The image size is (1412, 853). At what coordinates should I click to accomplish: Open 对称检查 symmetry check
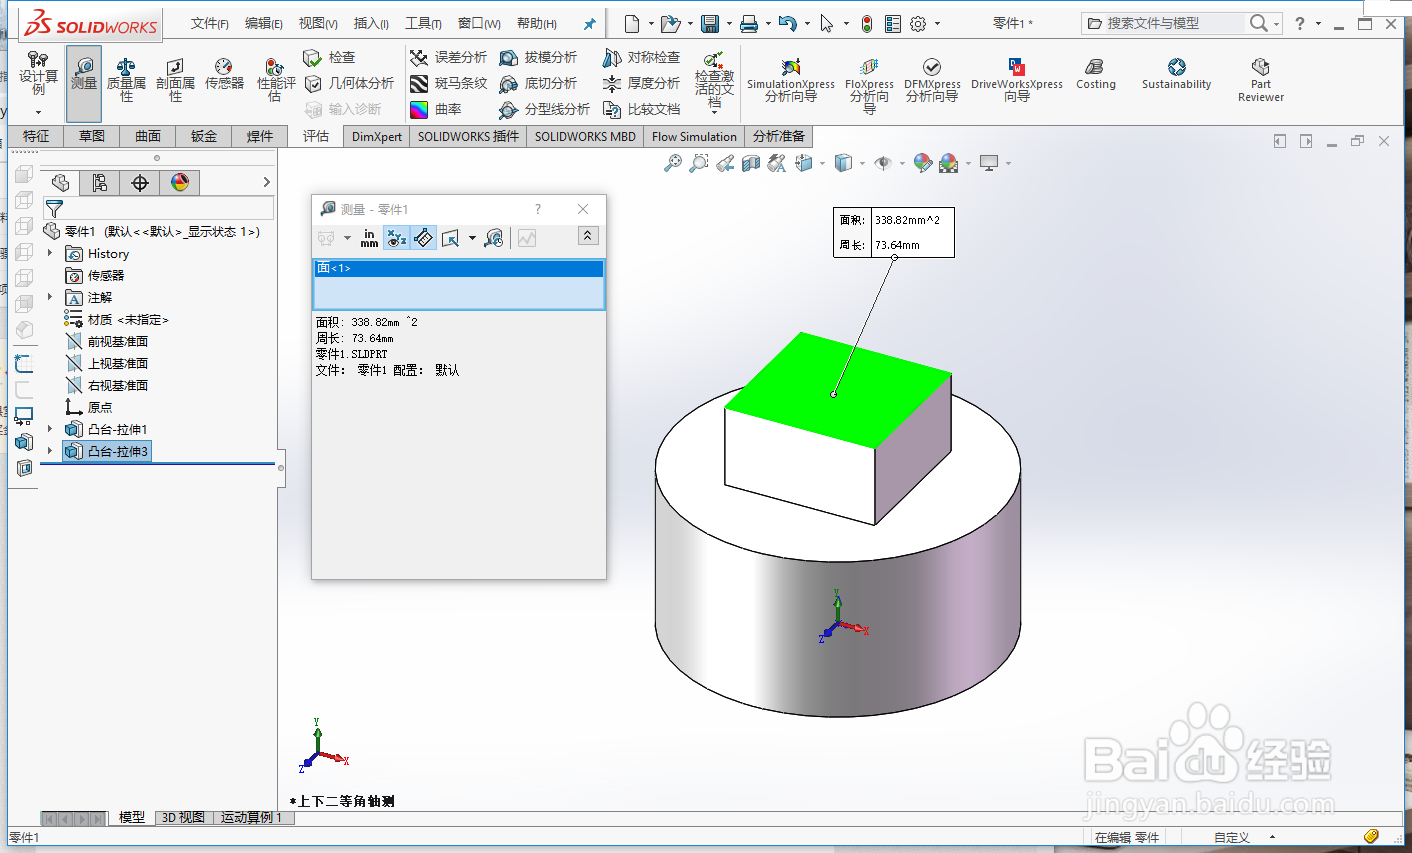click(x=641, y=58)
